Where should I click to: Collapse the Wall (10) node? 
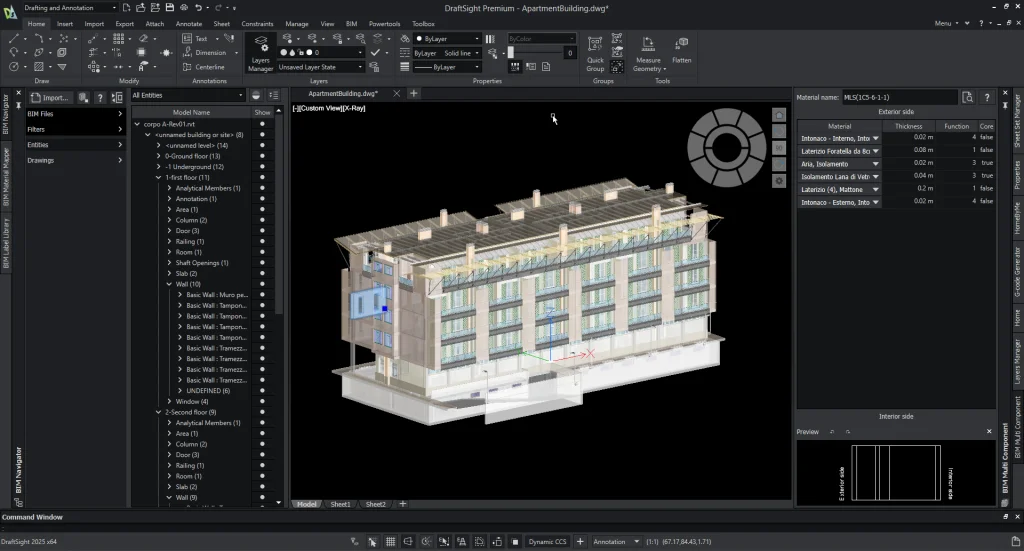click(x=169, y=284)
